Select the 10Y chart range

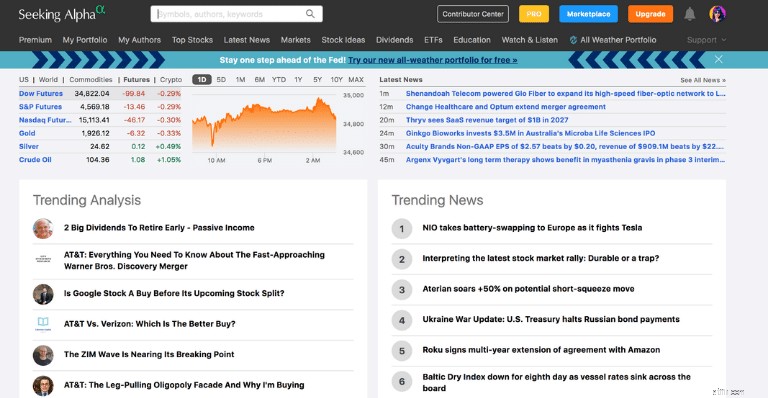[336, 79]
